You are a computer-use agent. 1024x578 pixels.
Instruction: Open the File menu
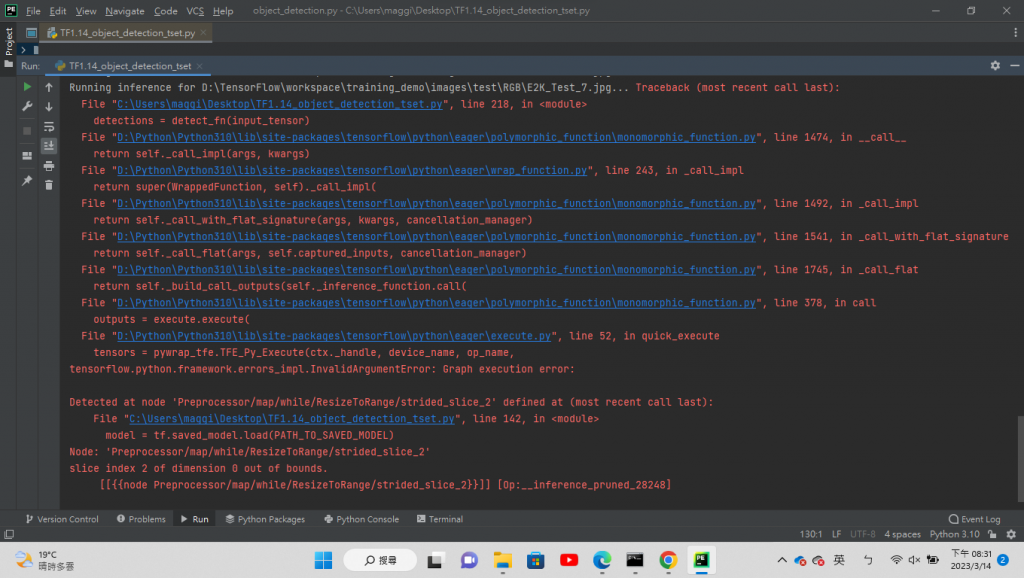pos(33,11)
